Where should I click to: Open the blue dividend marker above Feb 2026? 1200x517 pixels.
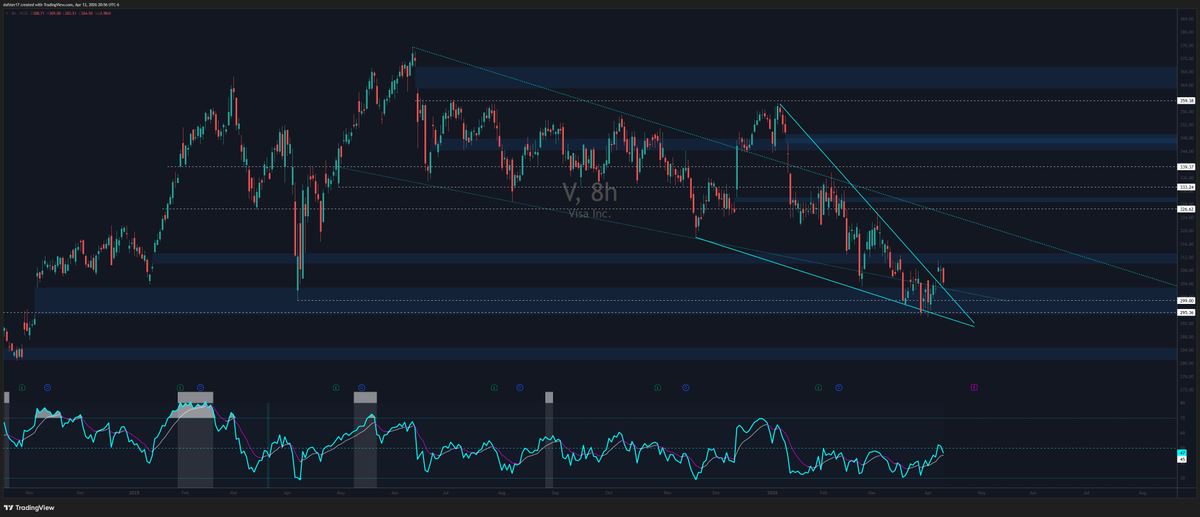click(x=839, y=386)
